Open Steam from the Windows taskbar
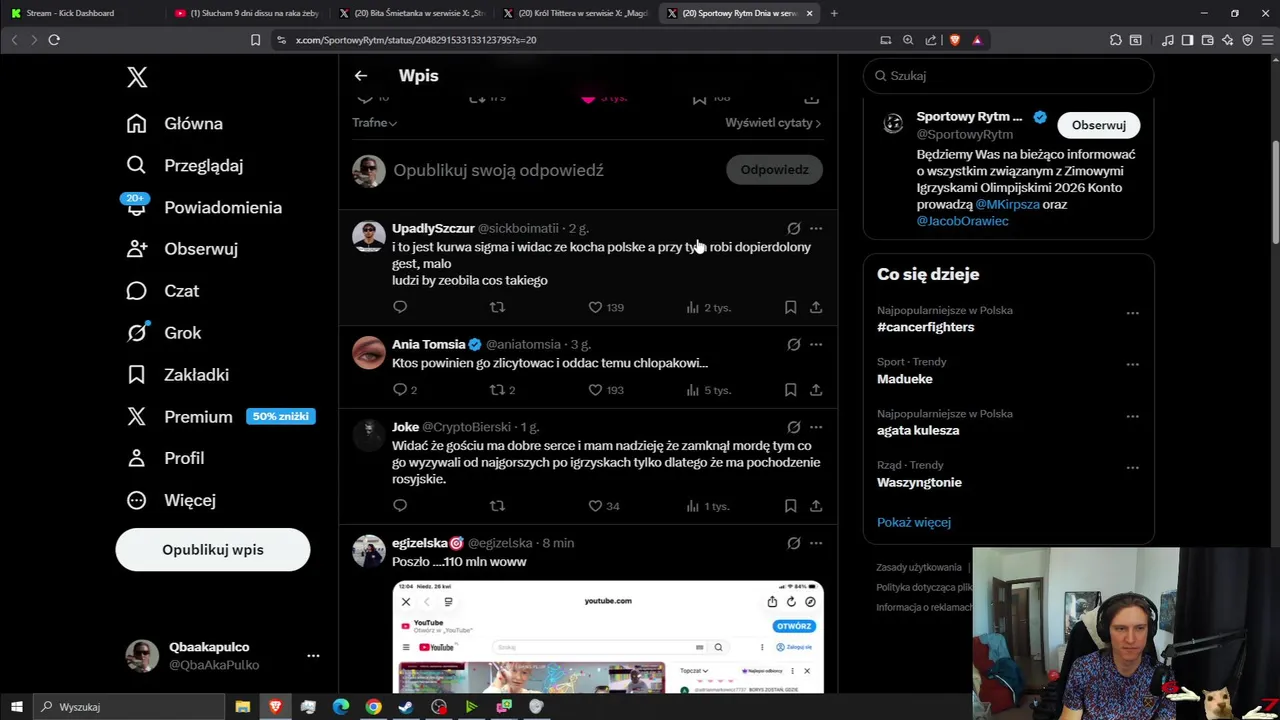The width and height of the screenshot is (1280, 720). [405, 707]
